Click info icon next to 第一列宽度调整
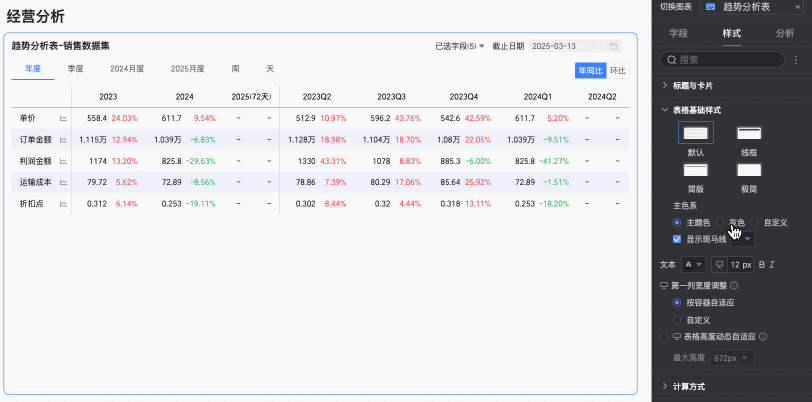The image size is (812, 402). [734, 285]
